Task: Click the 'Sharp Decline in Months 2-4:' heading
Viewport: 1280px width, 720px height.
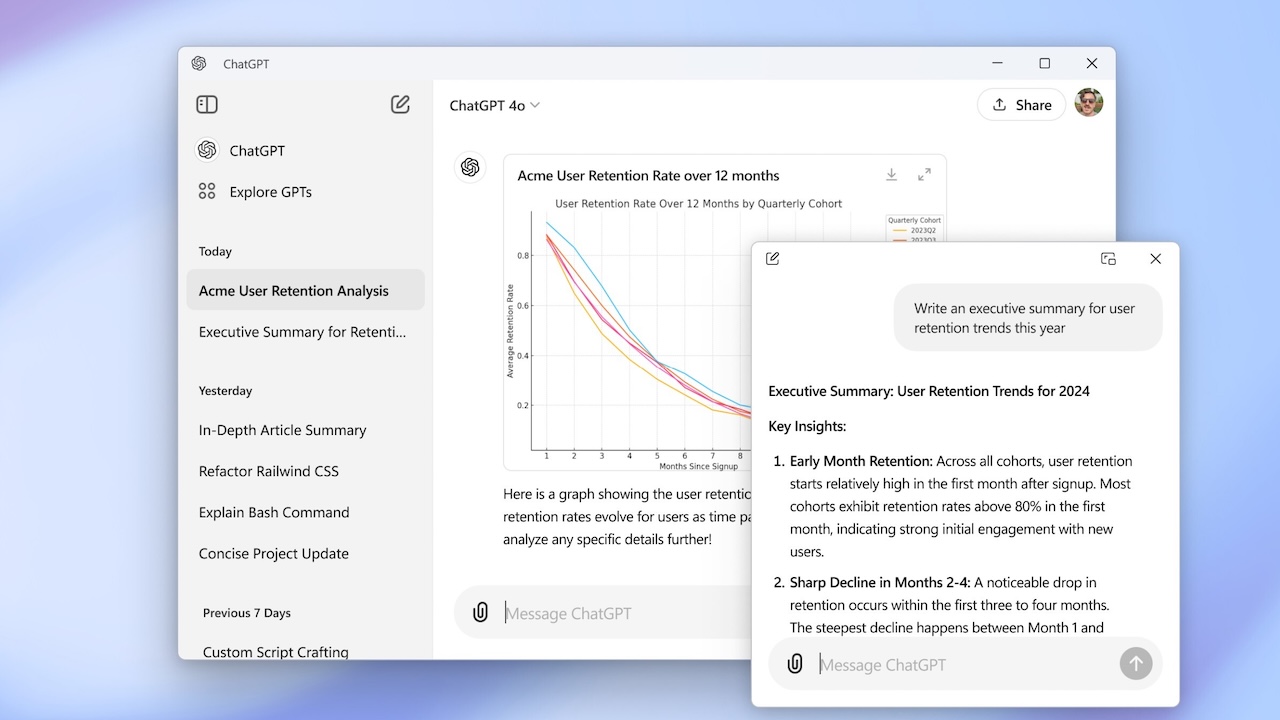Action: (x=880, y=582)
